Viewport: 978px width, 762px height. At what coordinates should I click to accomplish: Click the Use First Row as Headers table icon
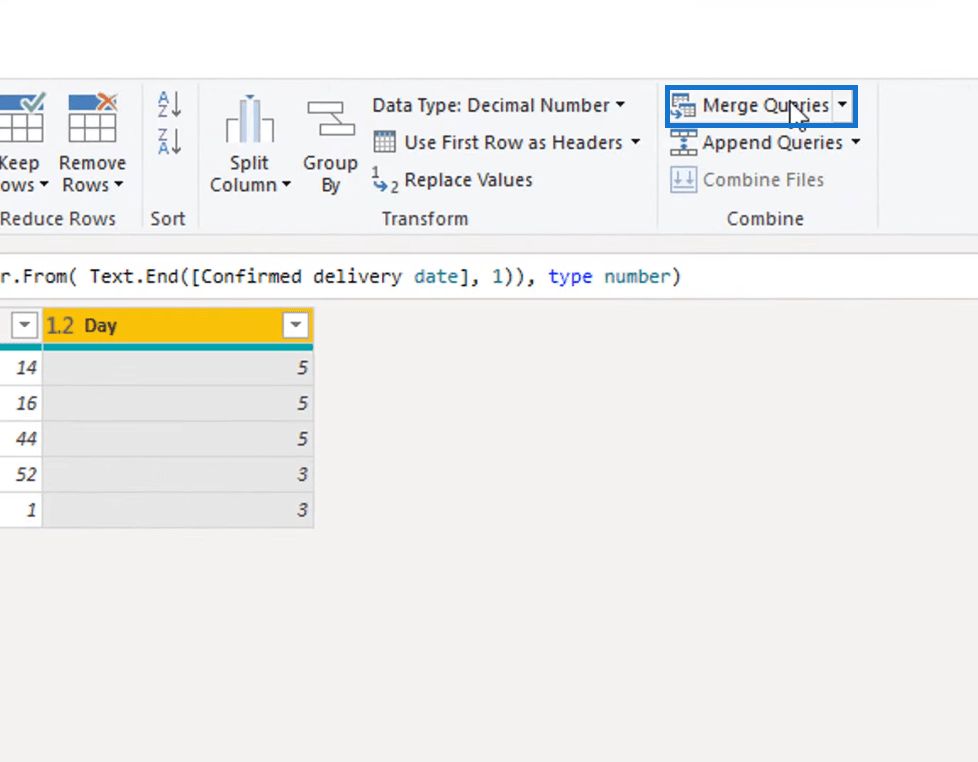tap(384, 142)
